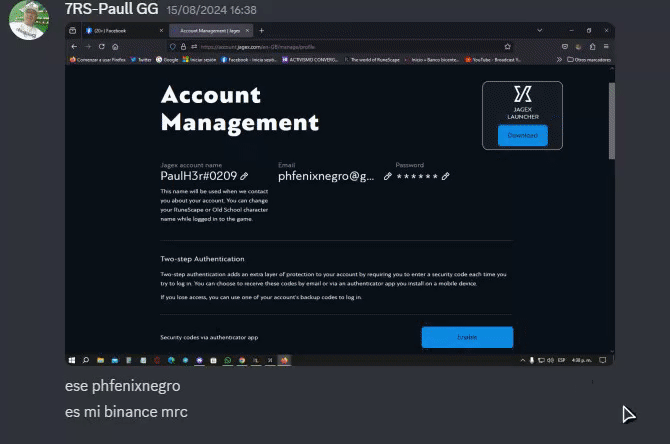Open the Firefox account avatar icon
Screen dimensions: 670x444
tap(579, 47)
